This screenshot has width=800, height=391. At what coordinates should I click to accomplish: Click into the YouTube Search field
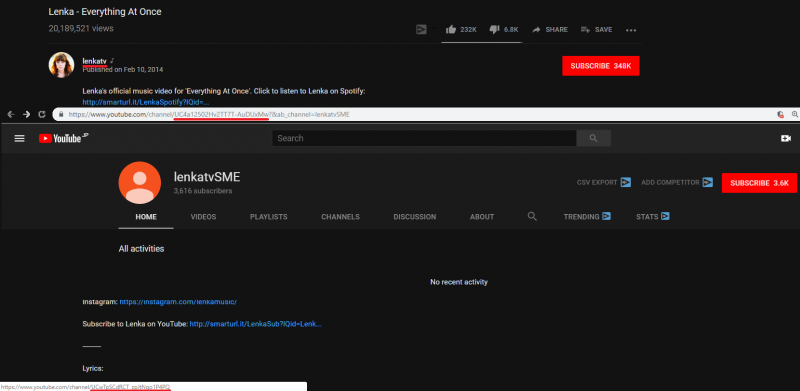tap(424, 138)
